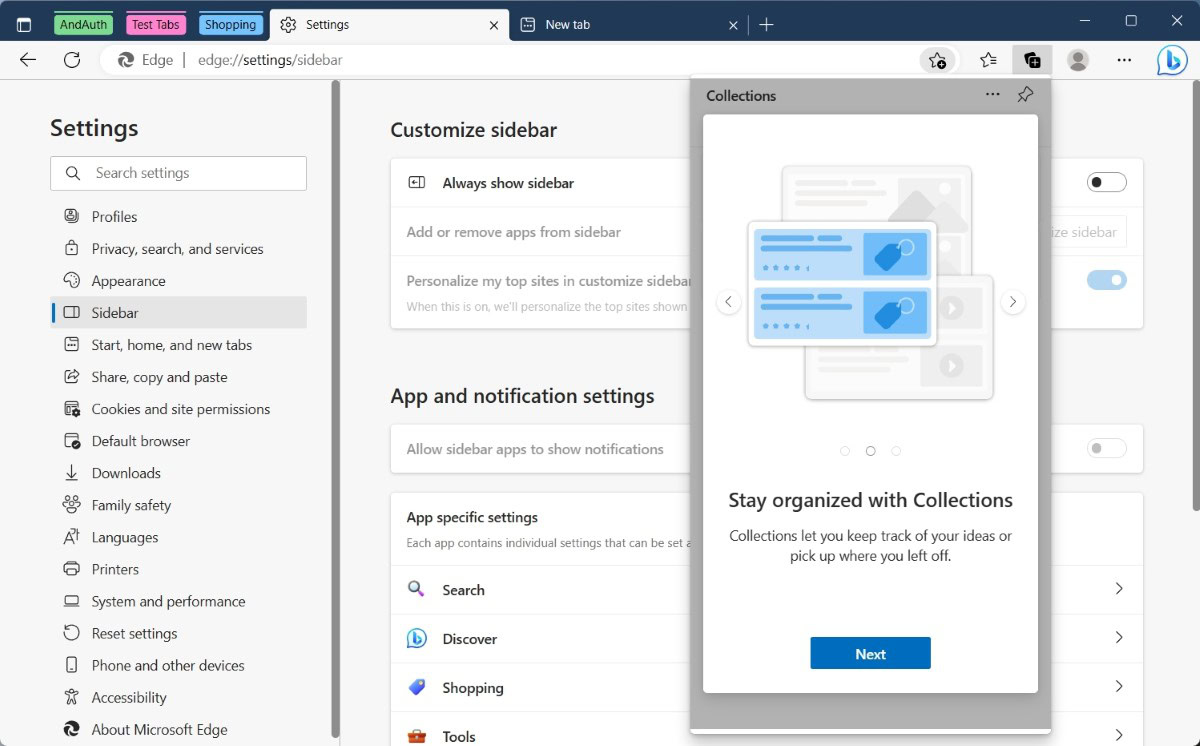Open Appearance settings section
The height and width of the screenshot is (746, 1200).
[x=128, y=281]
